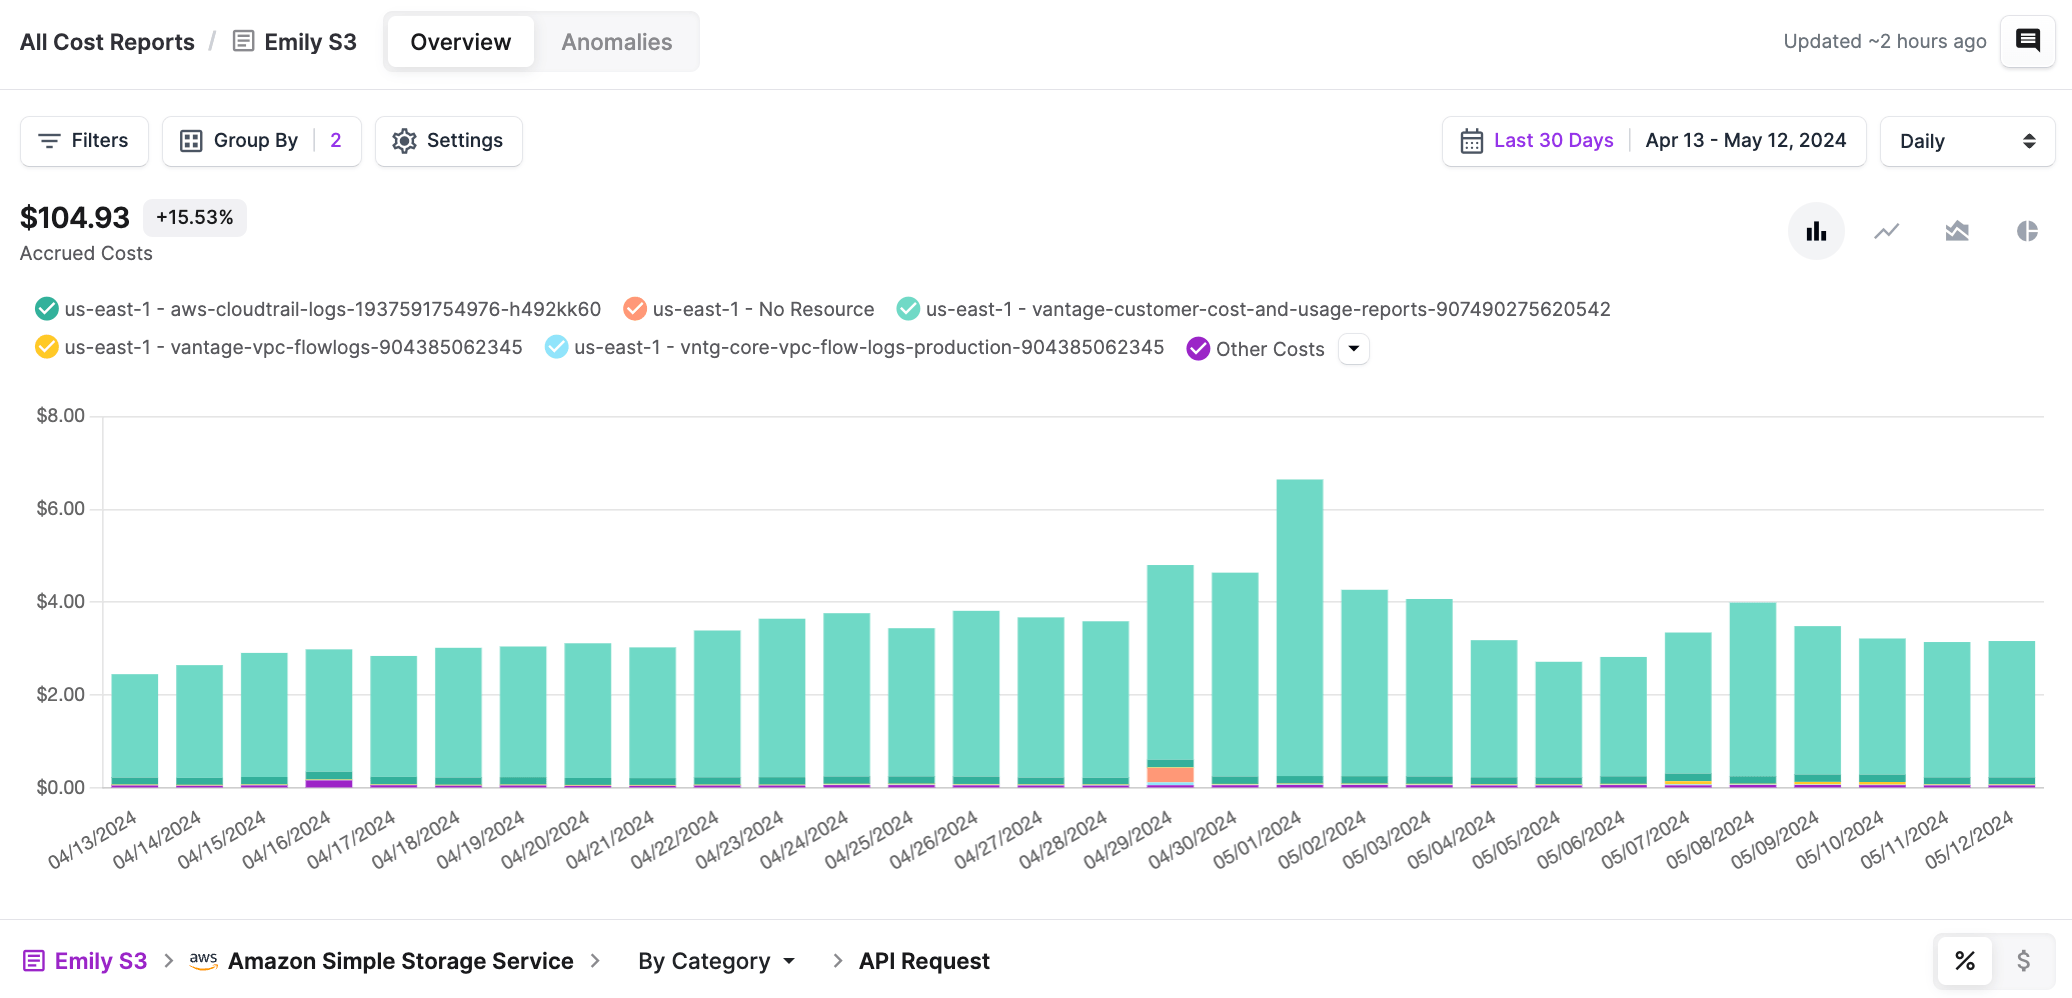This screenshot has width=2072, height=998.
Task: Toggle the No Resource legend series
Action: [x=635, y=309]
